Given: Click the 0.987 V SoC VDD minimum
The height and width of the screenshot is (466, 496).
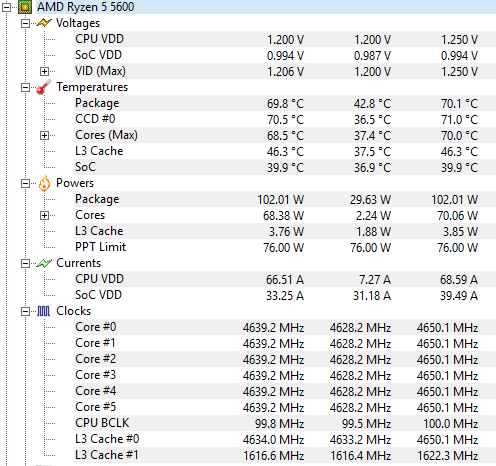Looking at the screenshot, I should [372, 56].
